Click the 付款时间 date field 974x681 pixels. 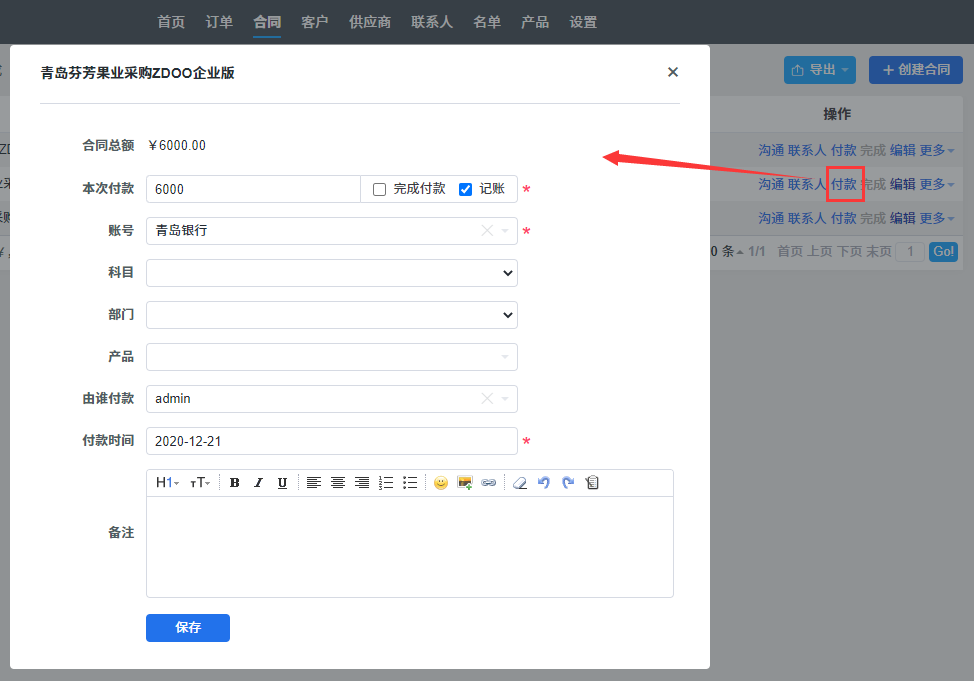point(332,441)
